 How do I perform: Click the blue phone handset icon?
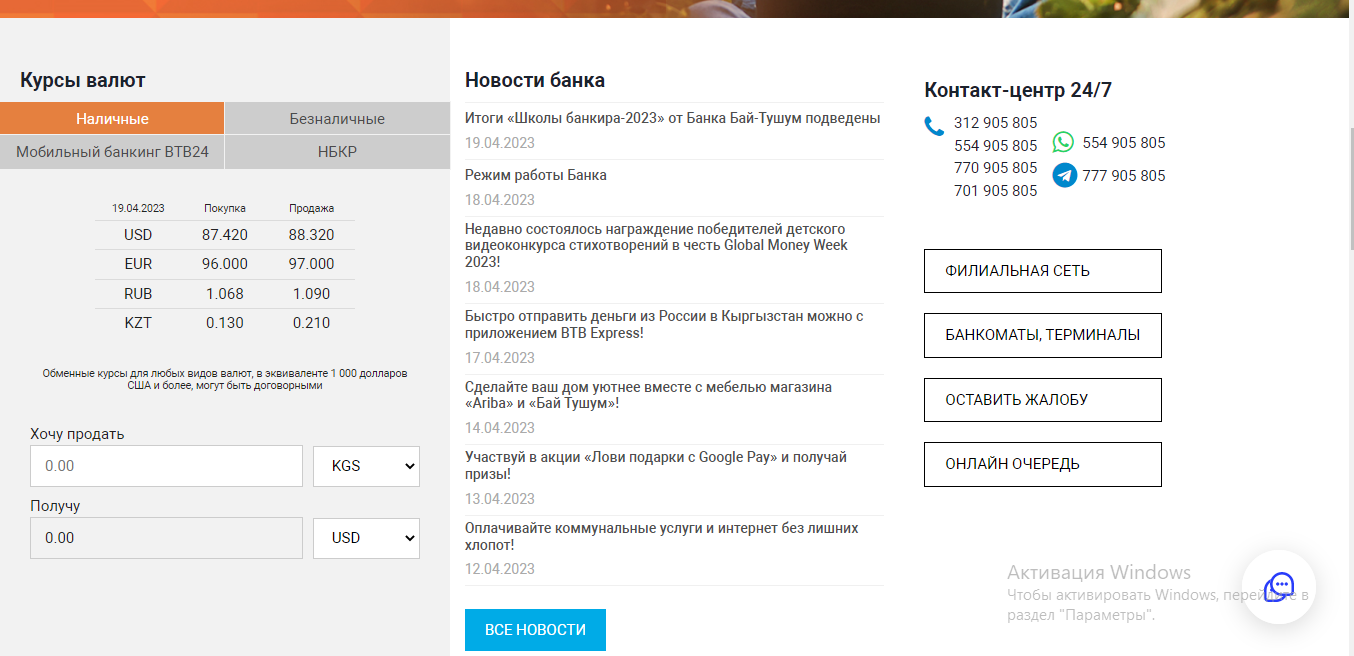point(934,126)
